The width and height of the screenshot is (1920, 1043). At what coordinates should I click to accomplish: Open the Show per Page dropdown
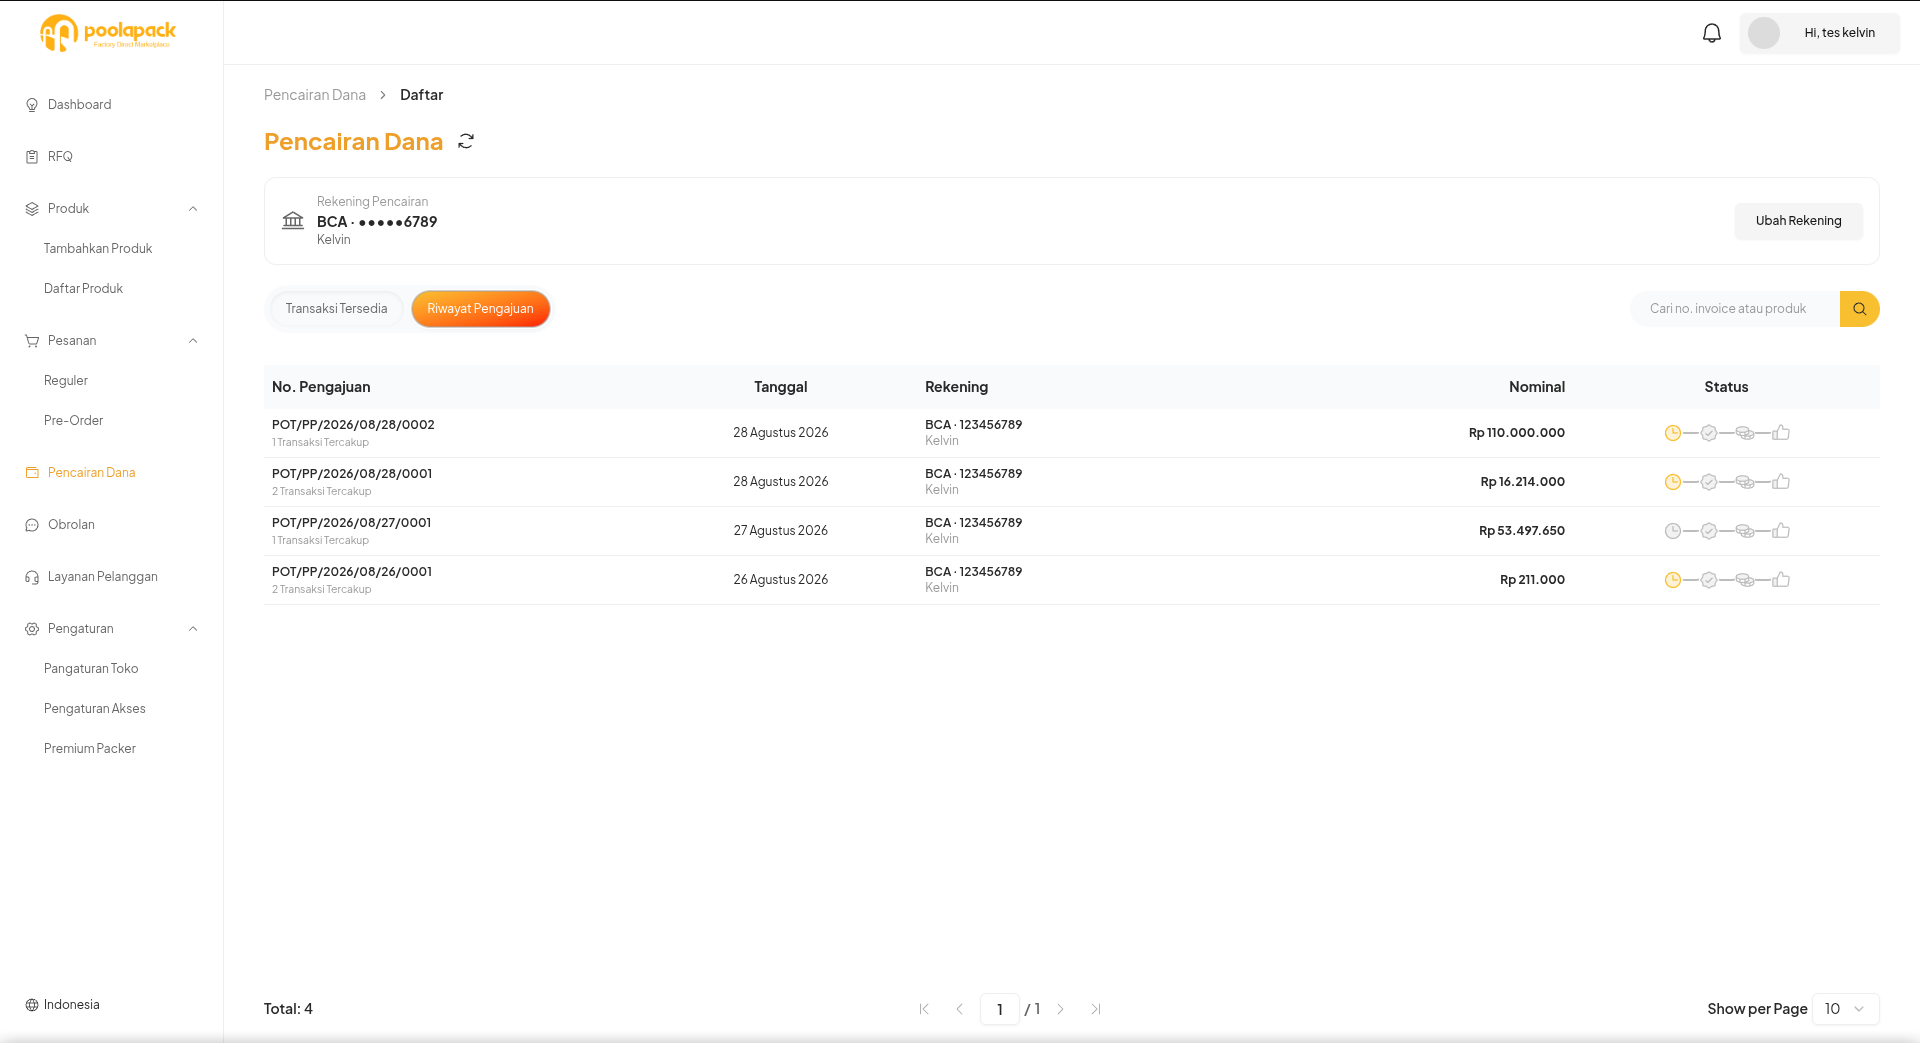coord(1846,1009)
